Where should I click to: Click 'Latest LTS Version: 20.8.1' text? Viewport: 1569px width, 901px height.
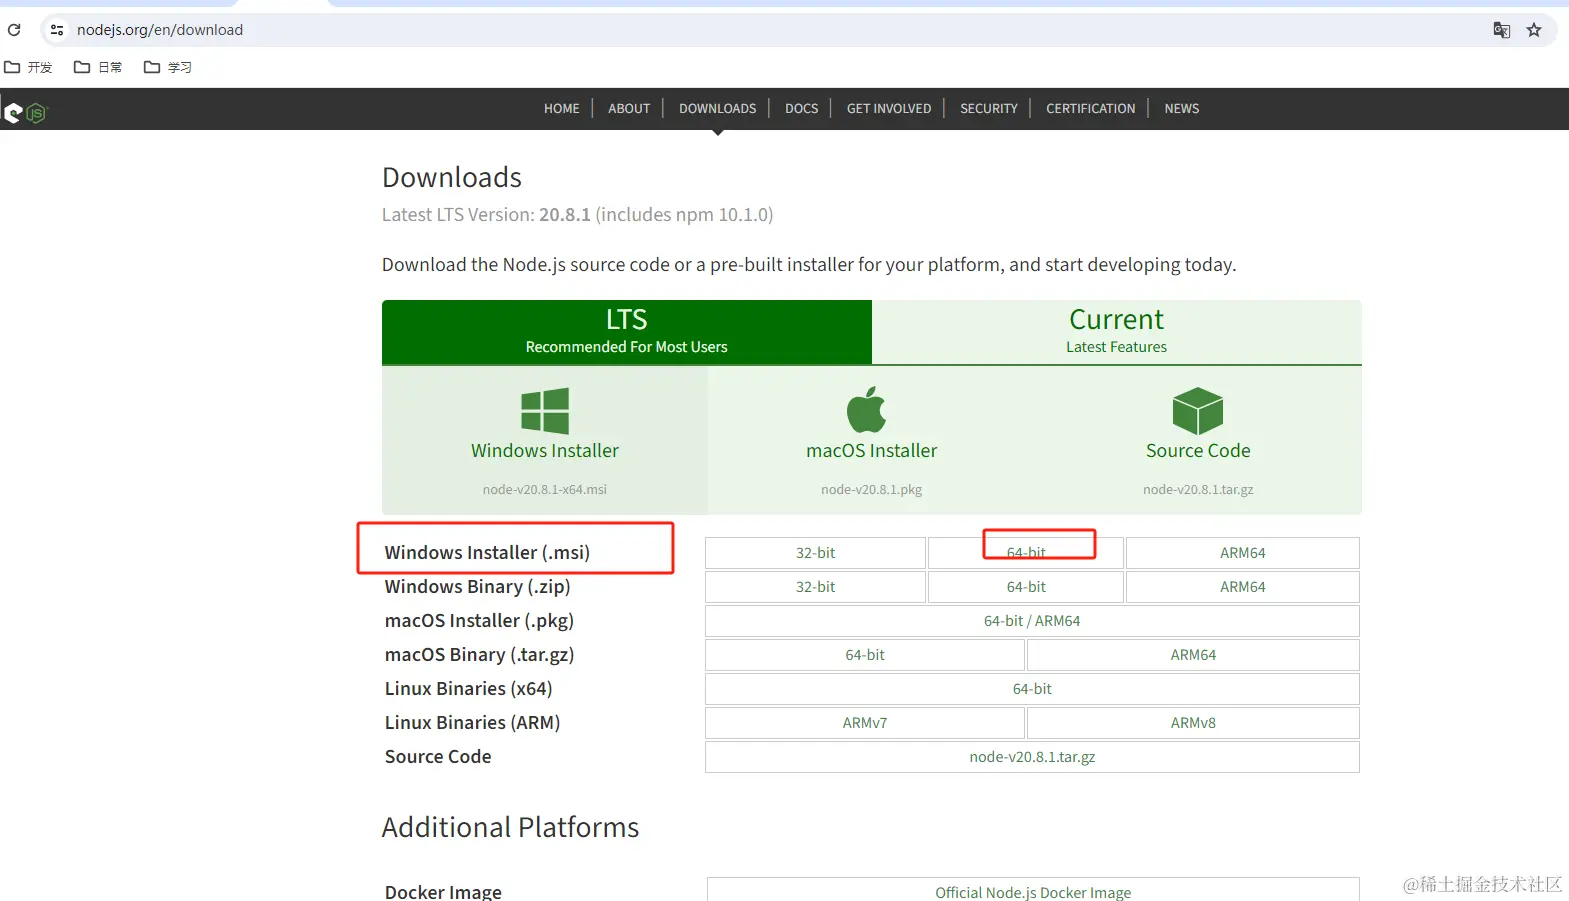pos(486,215)
